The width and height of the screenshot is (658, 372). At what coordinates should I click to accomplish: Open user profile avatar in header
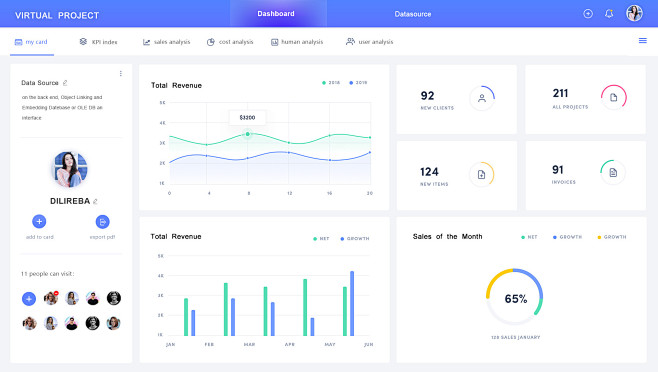point(634,13)
